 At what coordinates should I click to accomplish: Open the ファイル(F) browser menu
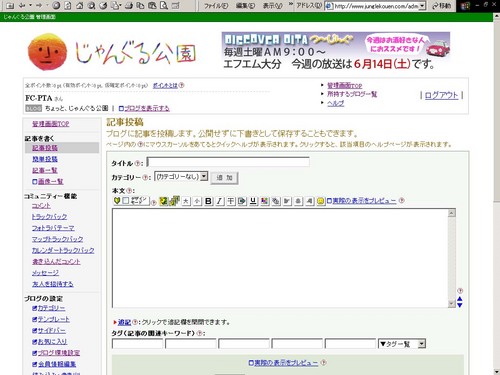[x=216, y=6]
